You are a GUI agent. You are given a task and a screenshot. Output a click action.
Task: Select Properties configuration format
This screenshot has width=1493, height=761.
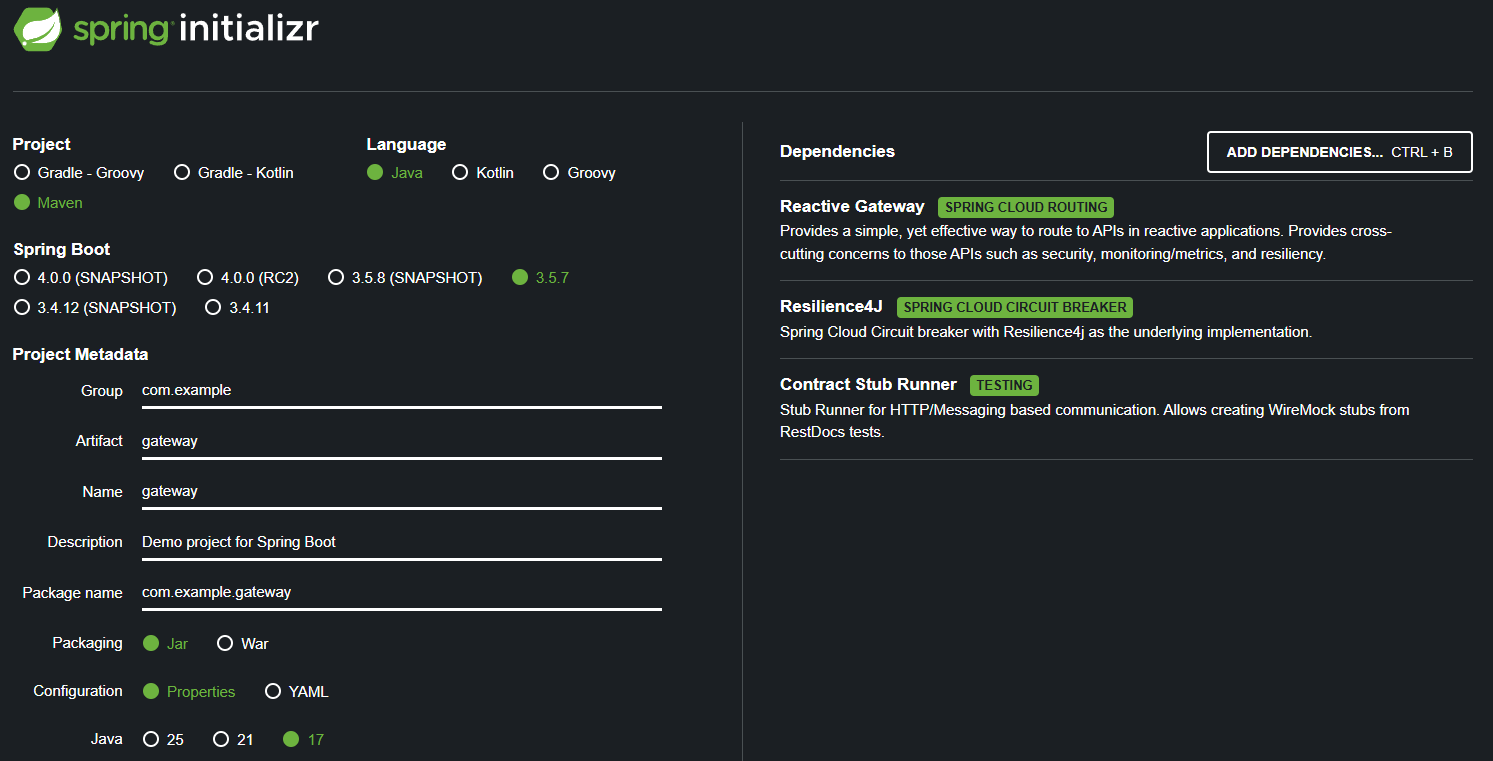[x=189, y=692]
